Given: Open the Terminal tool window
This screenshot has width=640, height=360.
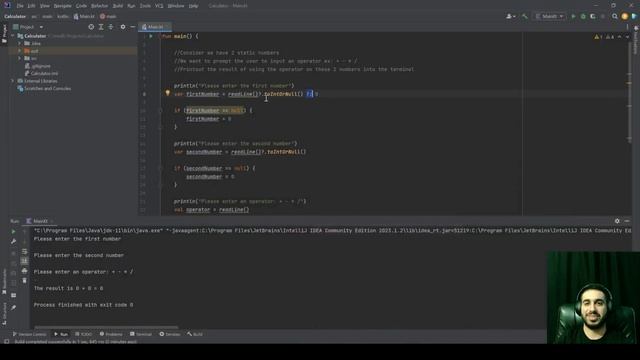Looking at the screenshot, I should 141,334.
